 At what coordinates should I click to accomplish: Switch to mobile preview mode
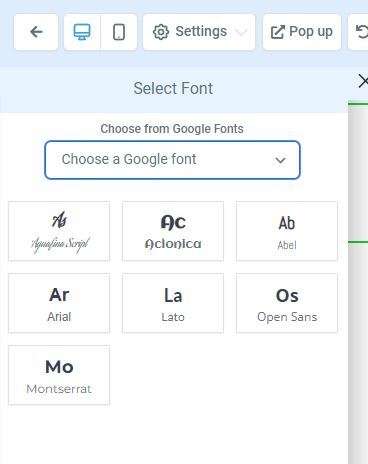tap(119, 32)
